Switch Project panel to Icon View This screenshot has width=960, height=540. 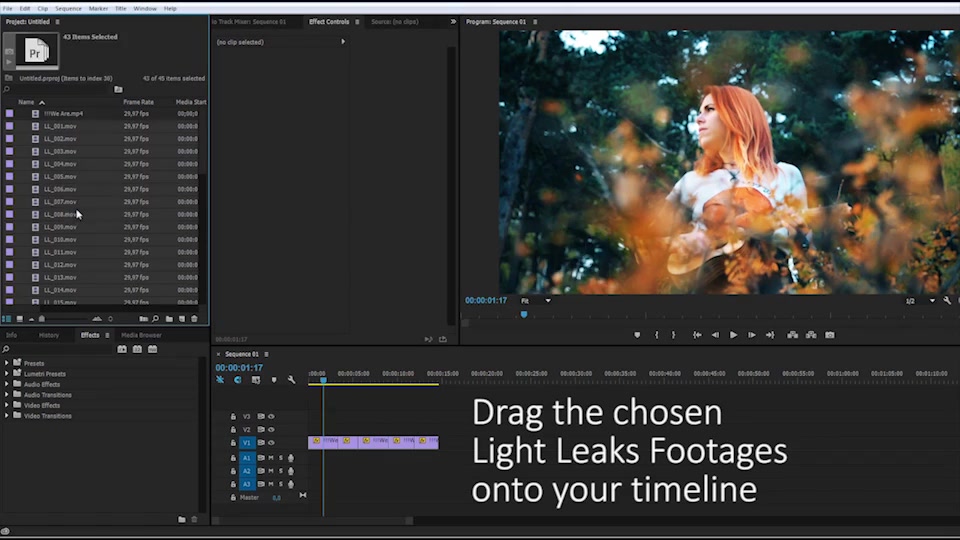[20, 319]
